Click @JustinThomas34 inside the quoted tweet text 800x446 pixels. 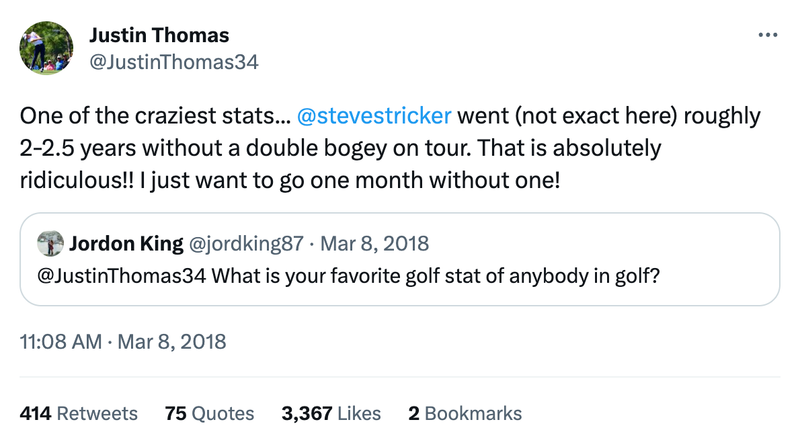coord(121,275)
